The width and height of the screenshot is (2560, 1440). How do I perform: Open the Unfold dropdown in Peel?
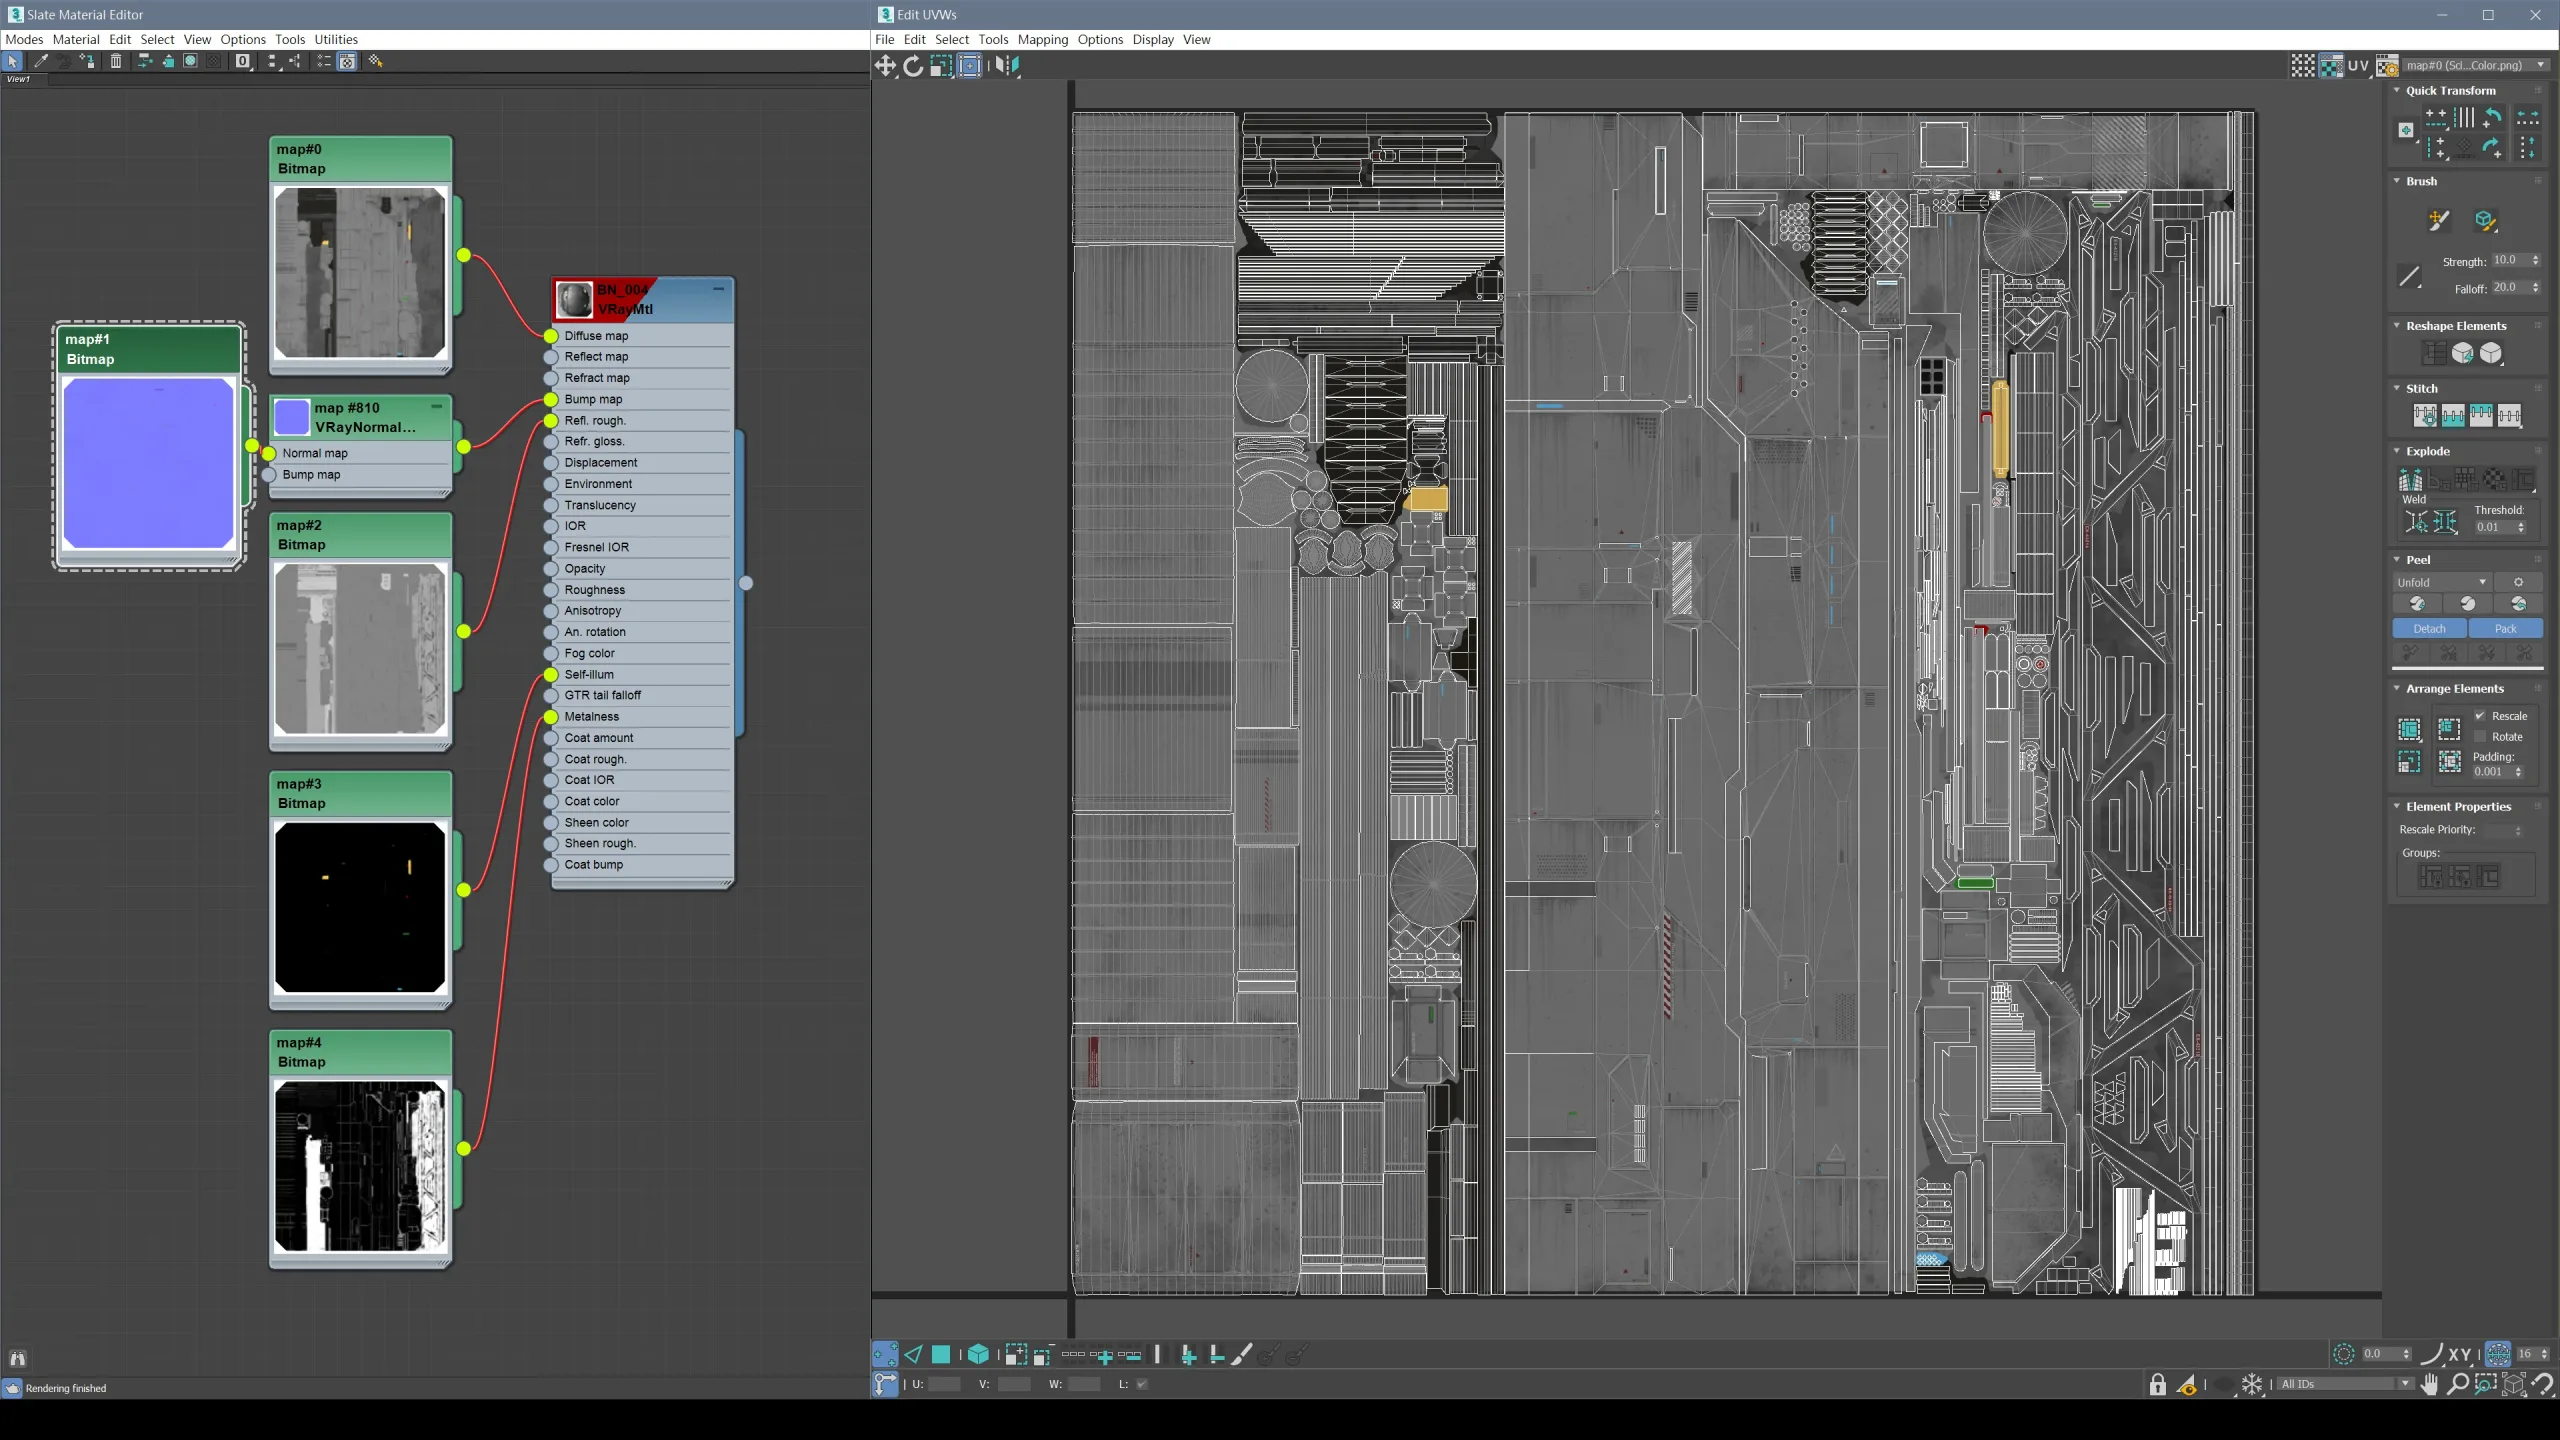click(x=2441, y=582)
